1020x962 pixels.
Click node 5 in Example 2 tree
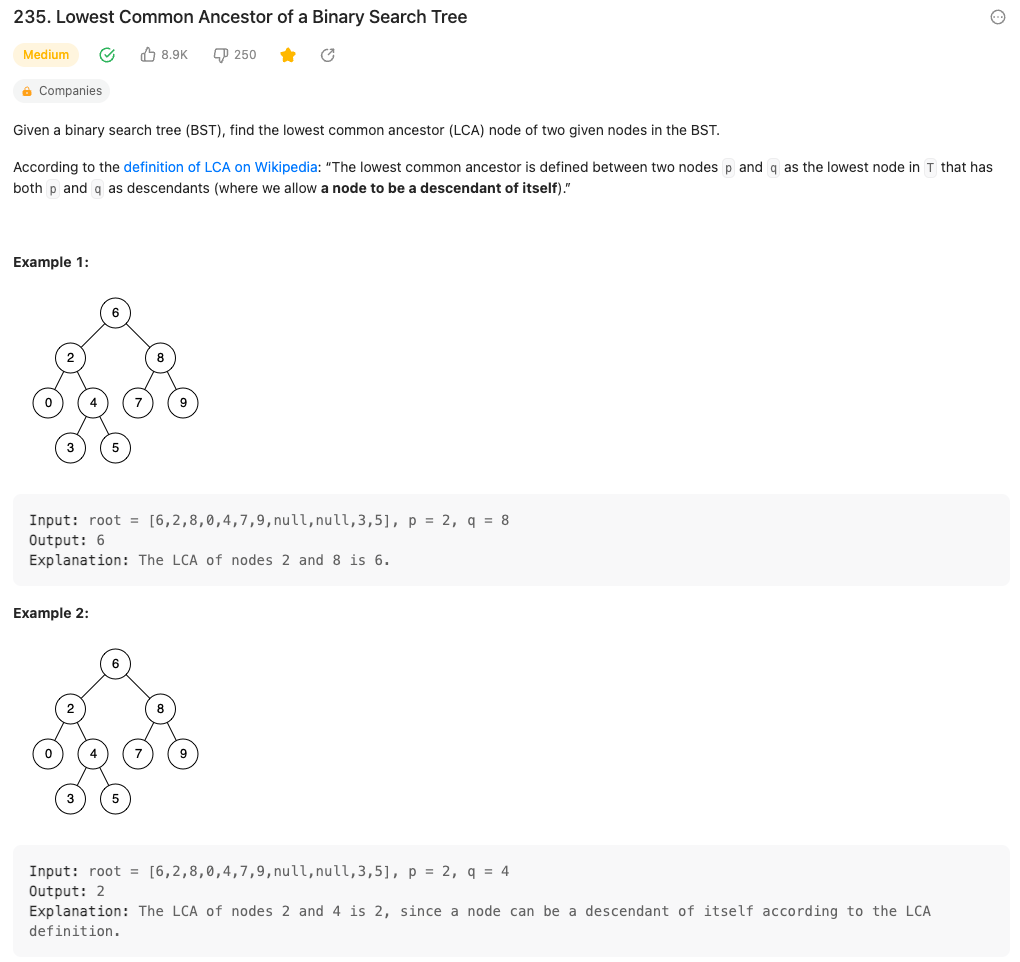(115, 798)
